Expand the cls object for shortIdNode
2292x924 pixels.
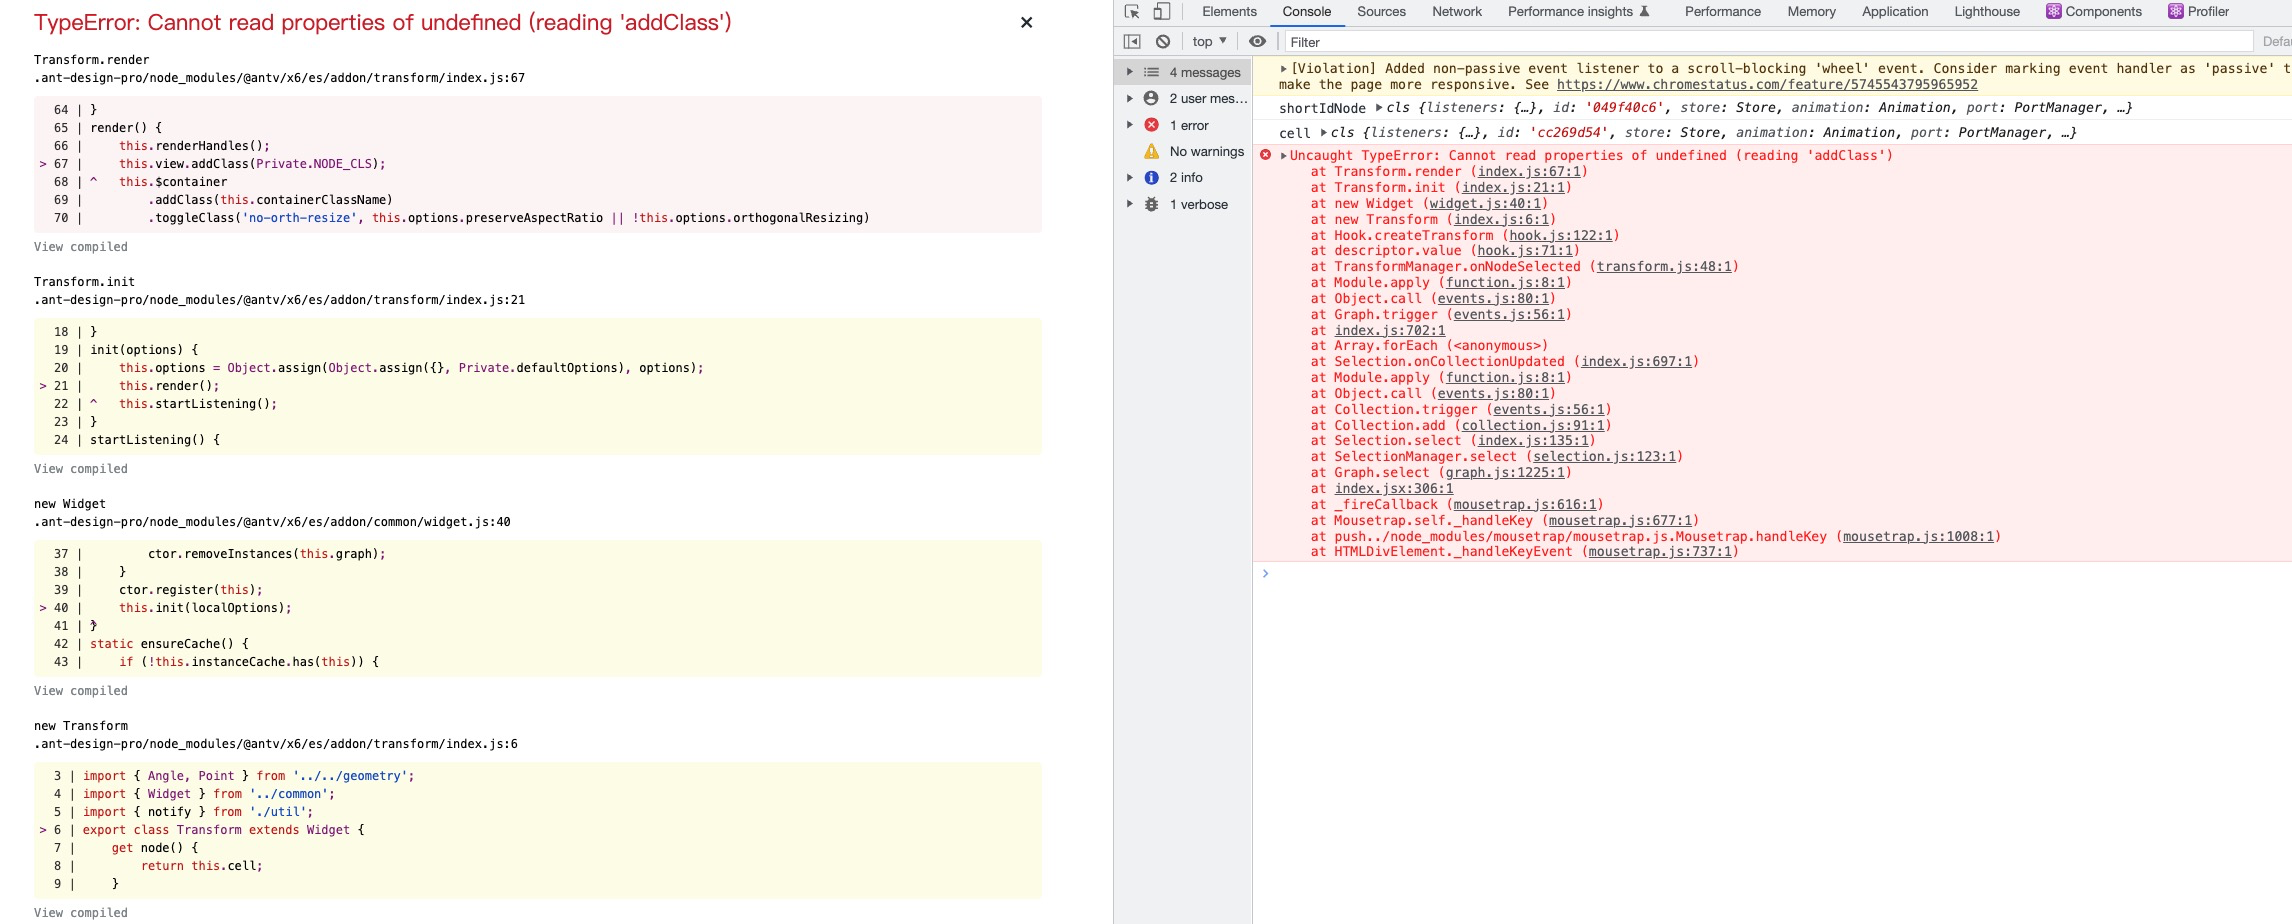click(1378, 106)
